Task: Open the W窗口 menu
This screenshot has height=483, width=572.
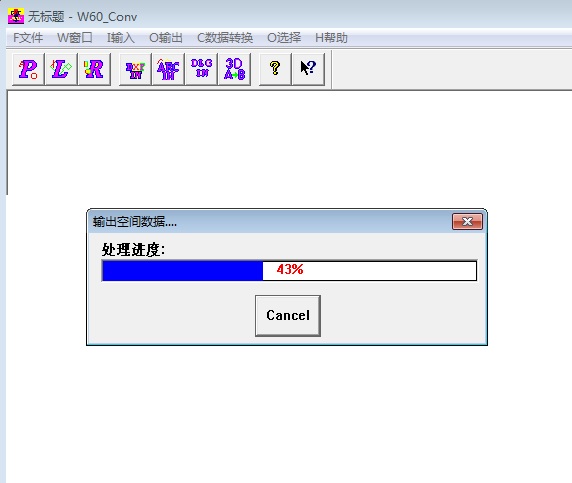Action: click(74, 38)
